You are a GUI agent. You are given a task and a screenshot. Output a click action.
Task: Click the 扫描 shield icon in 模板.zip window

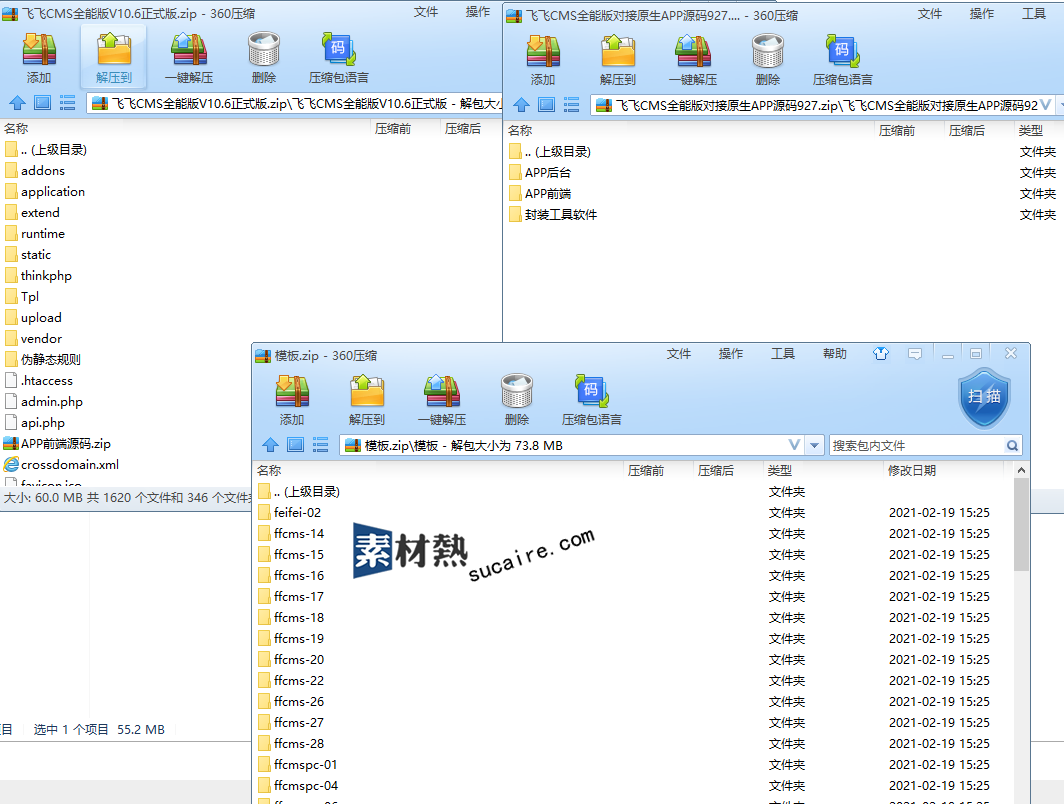click(984, 396)
